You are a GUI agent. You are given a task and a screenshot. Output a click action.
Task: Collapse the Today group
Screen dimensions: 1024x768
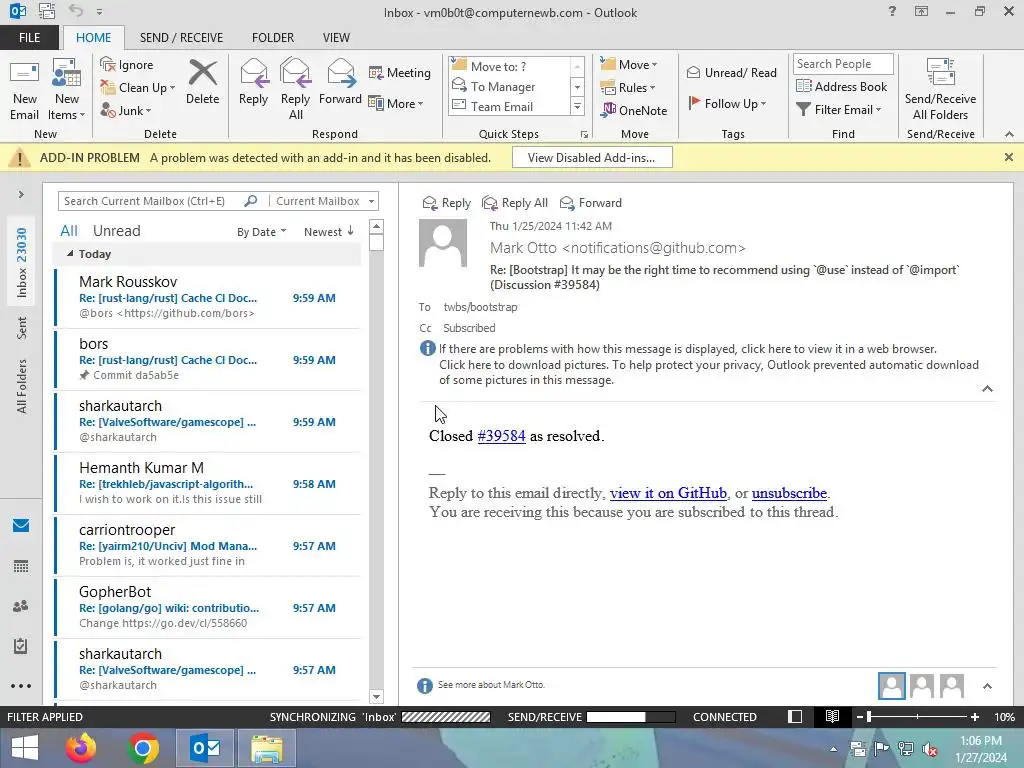point(70,253)
